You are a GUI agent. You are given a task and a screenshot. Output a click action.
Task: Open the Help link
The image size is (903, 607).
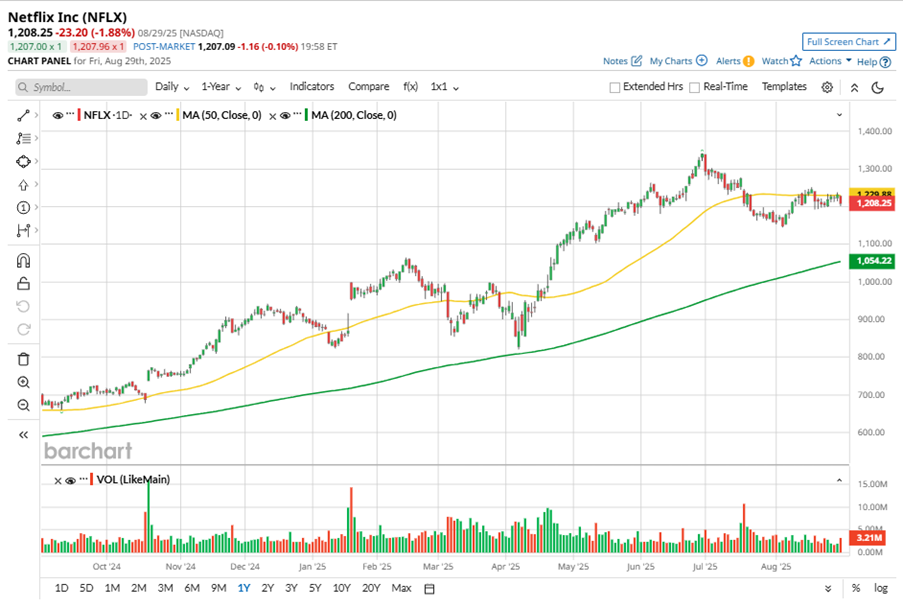874,62
